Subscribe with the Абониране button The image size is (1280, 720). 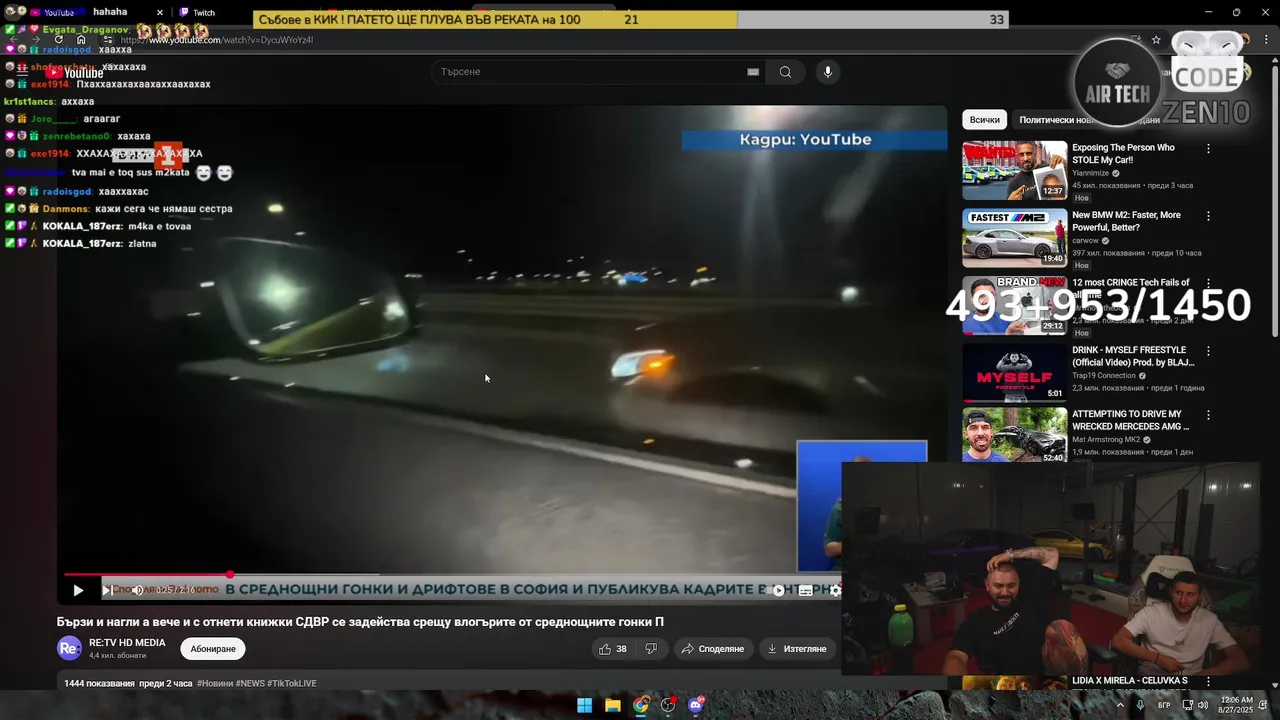(x=213, y=649)
